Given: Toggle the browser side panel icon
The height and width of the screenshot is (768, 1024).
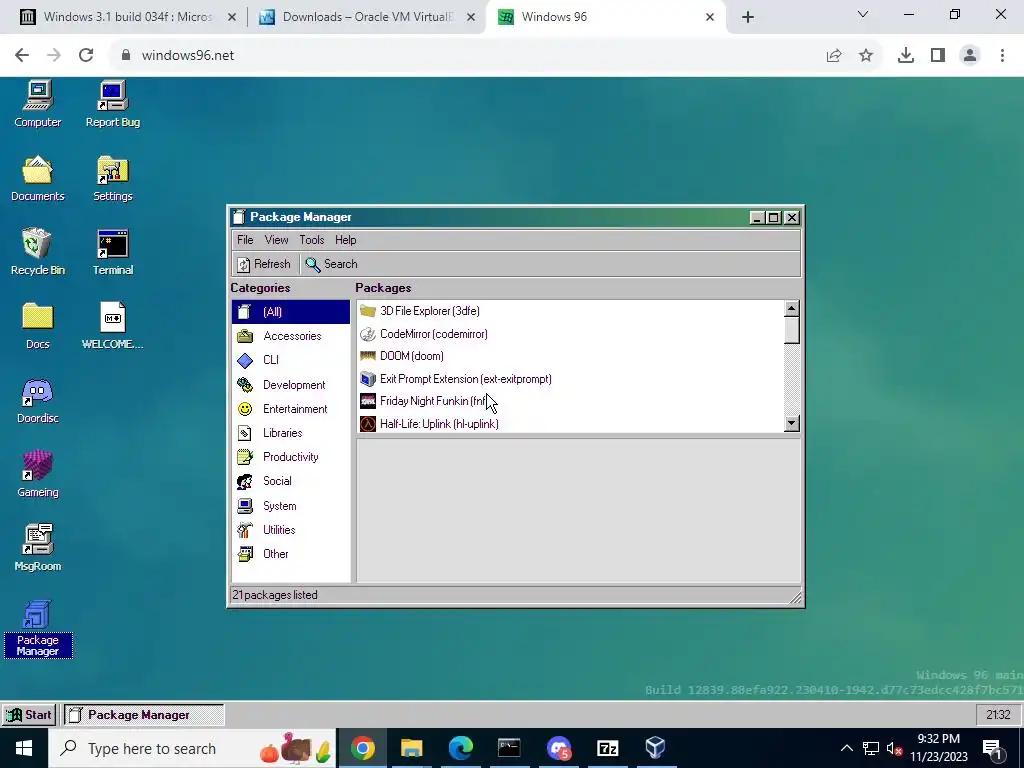Looking at the screenshot, I should [938, 56].
